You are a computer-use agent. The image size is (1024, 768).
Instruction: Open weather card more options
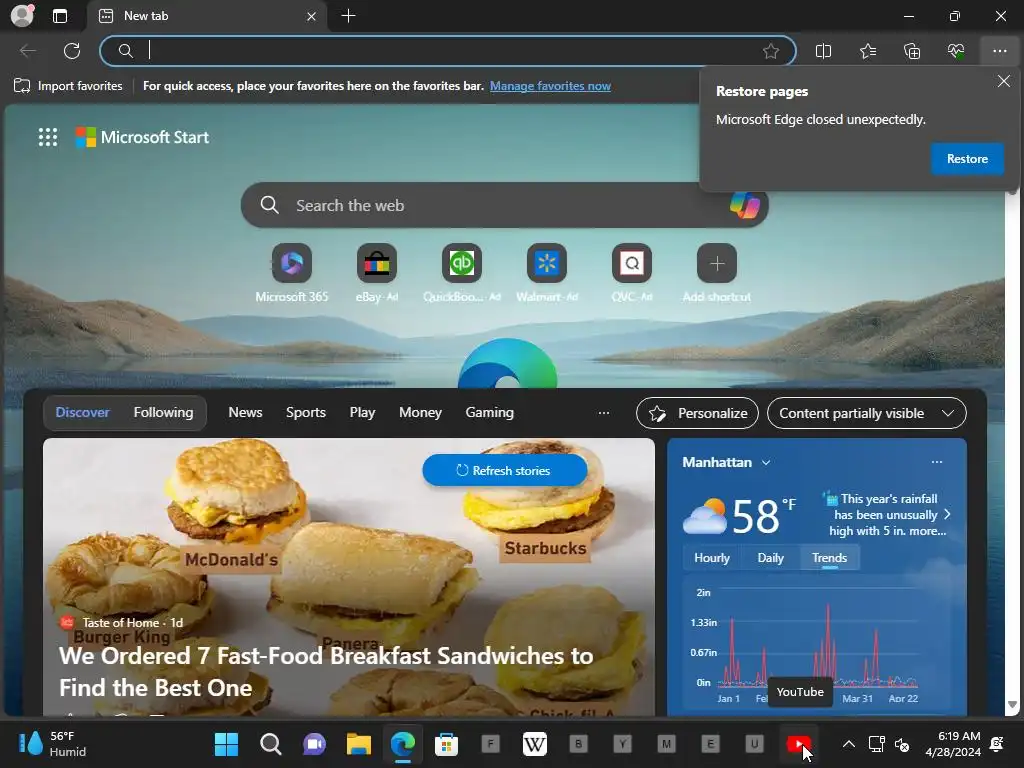936,462
